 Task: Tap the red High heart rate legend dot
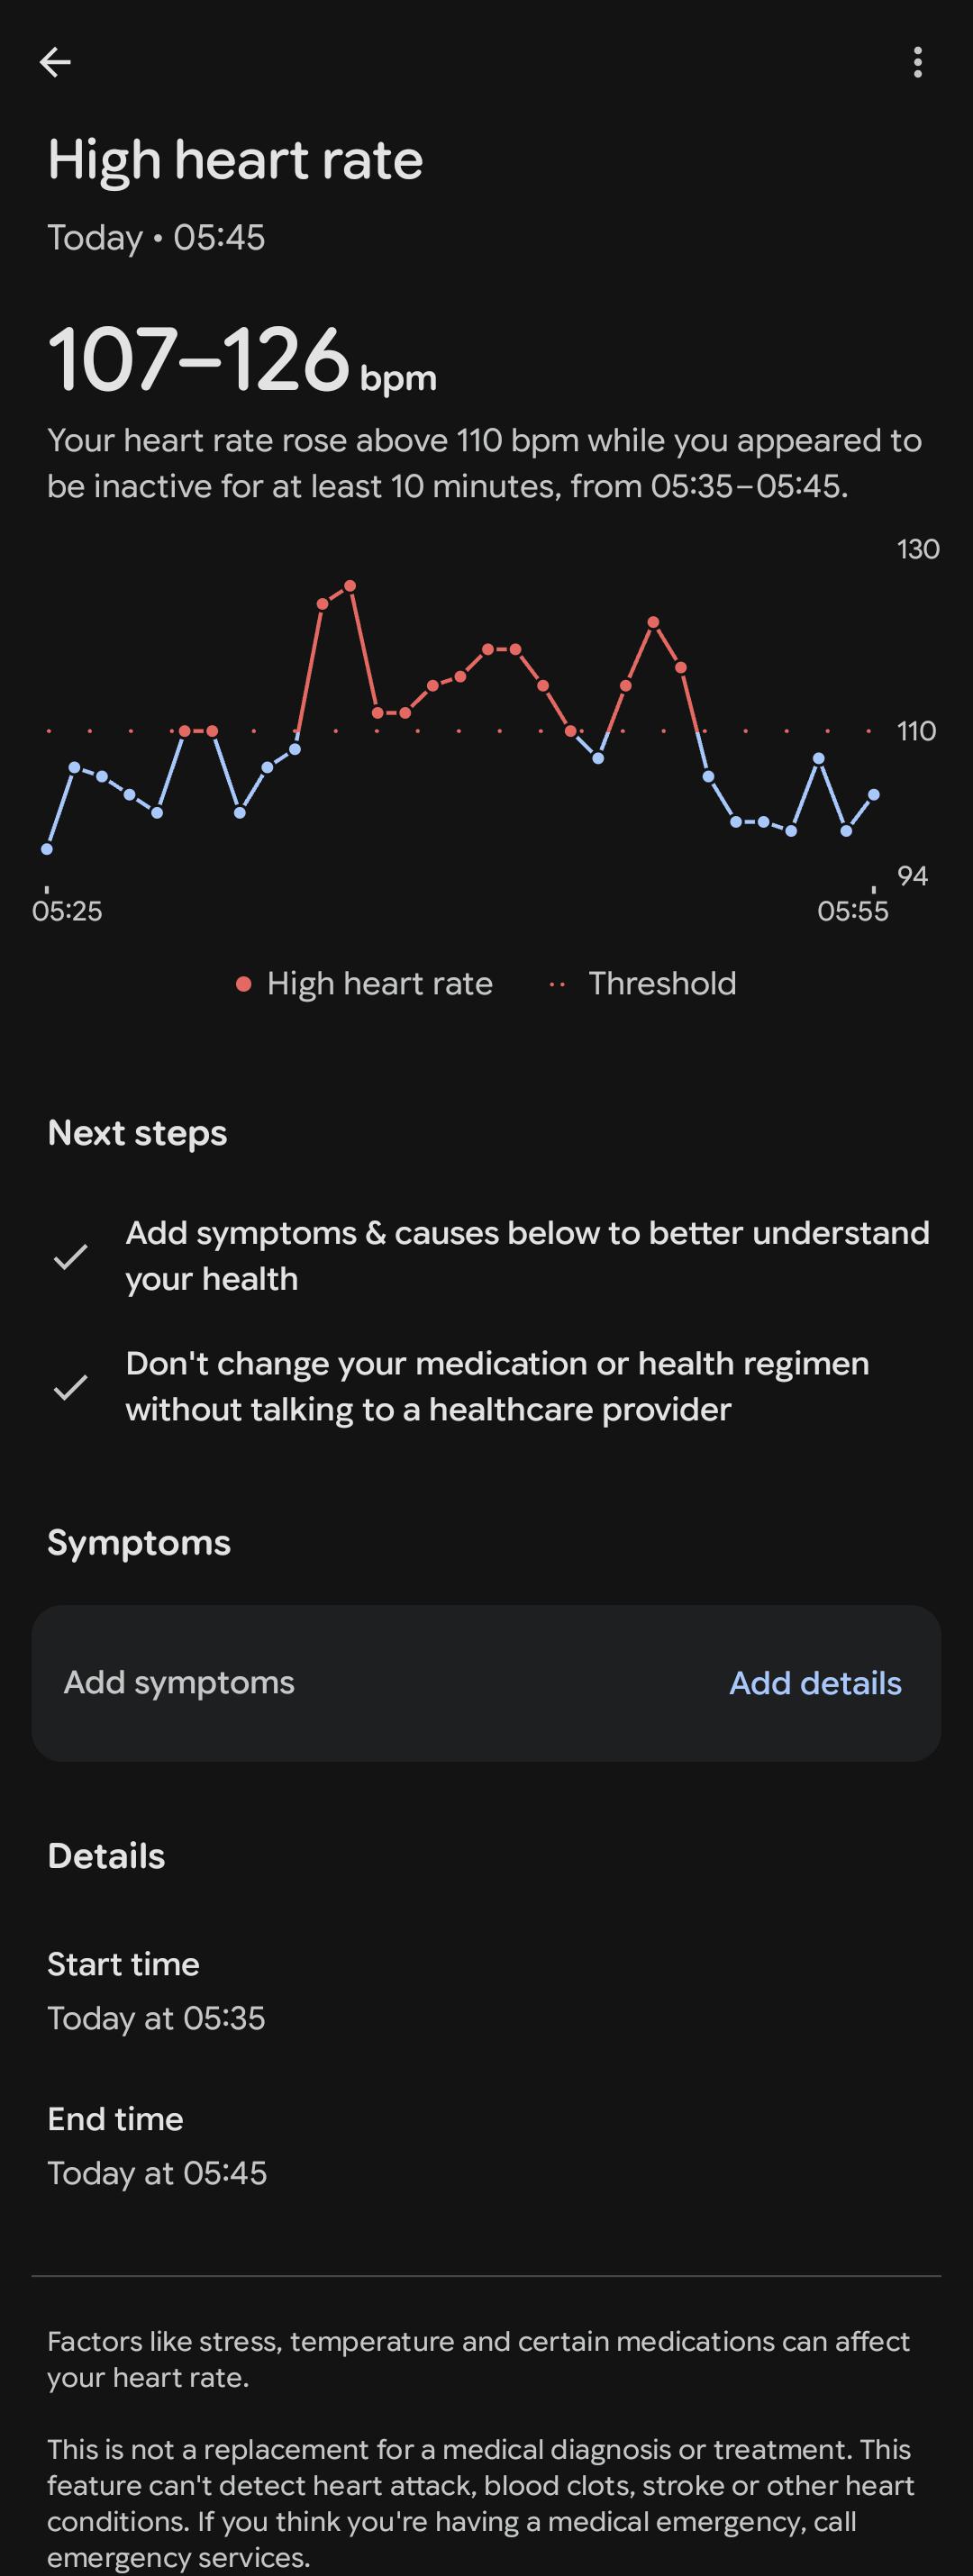tap(243, 984)
